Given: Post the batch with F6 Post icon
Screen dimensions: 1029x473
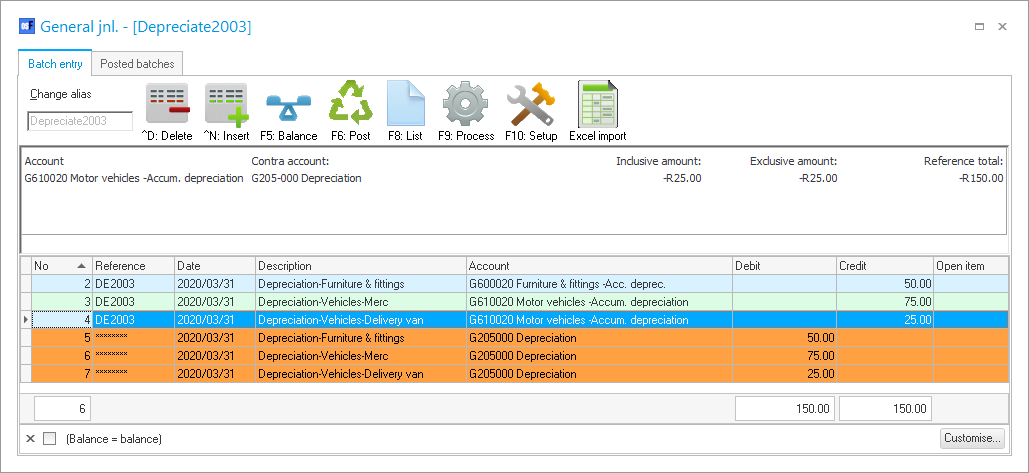Looking at the screenshot, I should (350, 105).
